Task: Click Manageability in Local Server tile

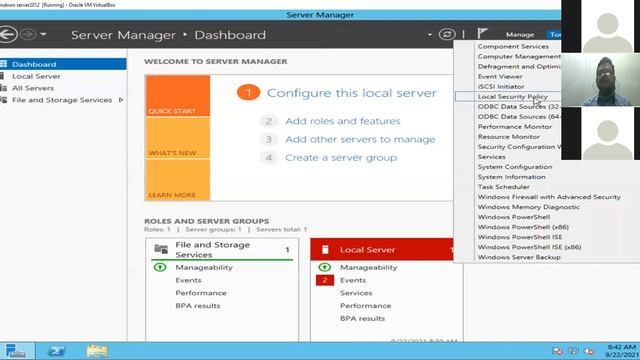Action: [x=369, y=267]
